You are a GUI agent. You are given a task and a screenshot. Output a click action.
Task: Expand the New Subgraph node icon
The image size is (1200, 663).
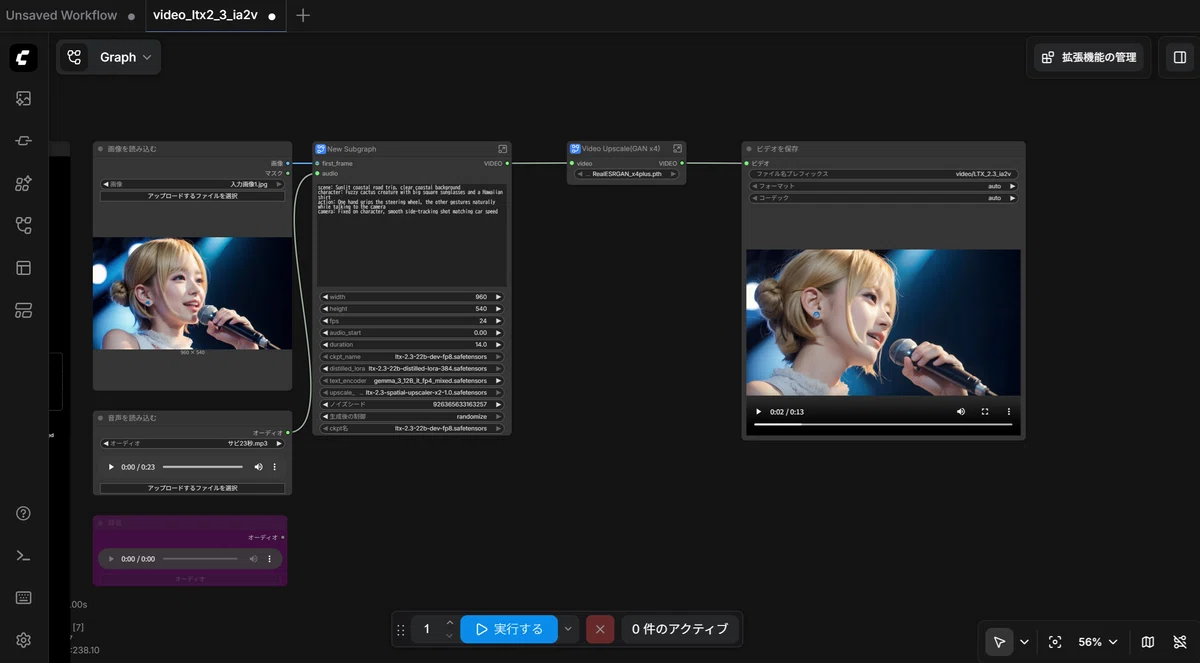pos(503,148)
